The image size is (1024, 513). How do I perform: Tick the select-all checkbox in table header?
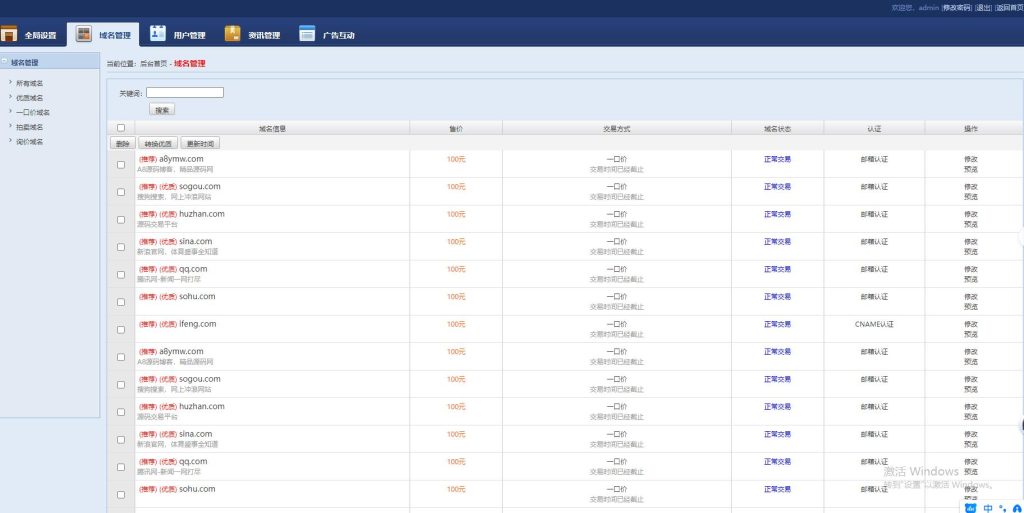121,128
